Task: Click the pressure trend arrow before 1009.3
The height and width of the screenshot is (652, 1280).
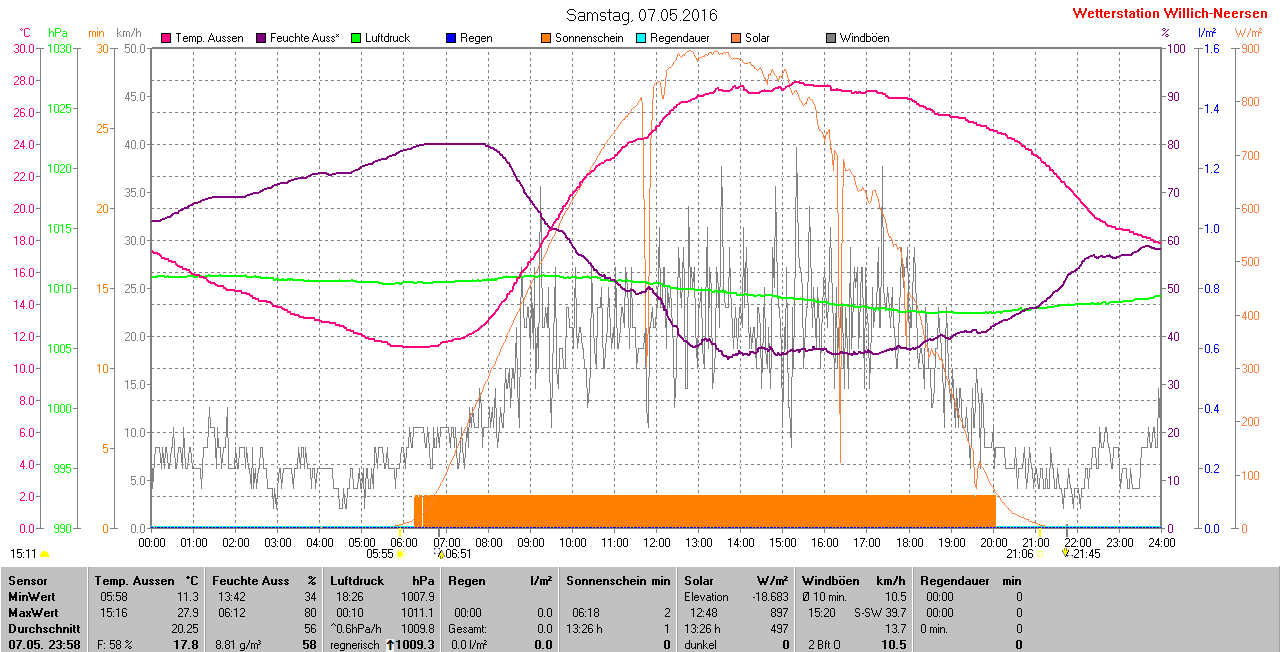Action: click(390, 645)
